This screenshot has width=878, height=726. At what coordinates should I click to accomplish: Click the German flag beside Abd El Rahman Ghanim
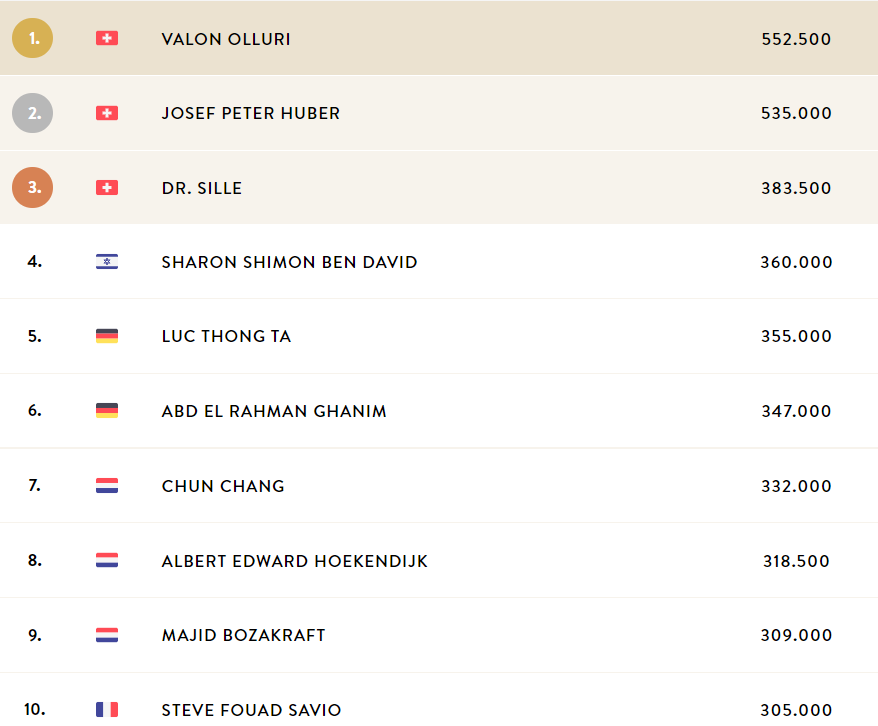(107, 411)
